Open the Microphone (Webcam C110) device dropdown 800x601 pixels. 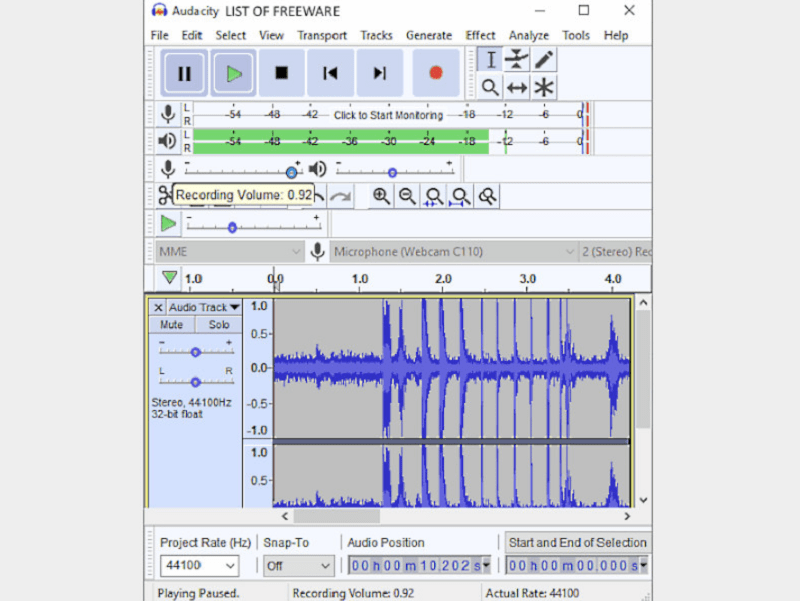click(x=453, y=252)
